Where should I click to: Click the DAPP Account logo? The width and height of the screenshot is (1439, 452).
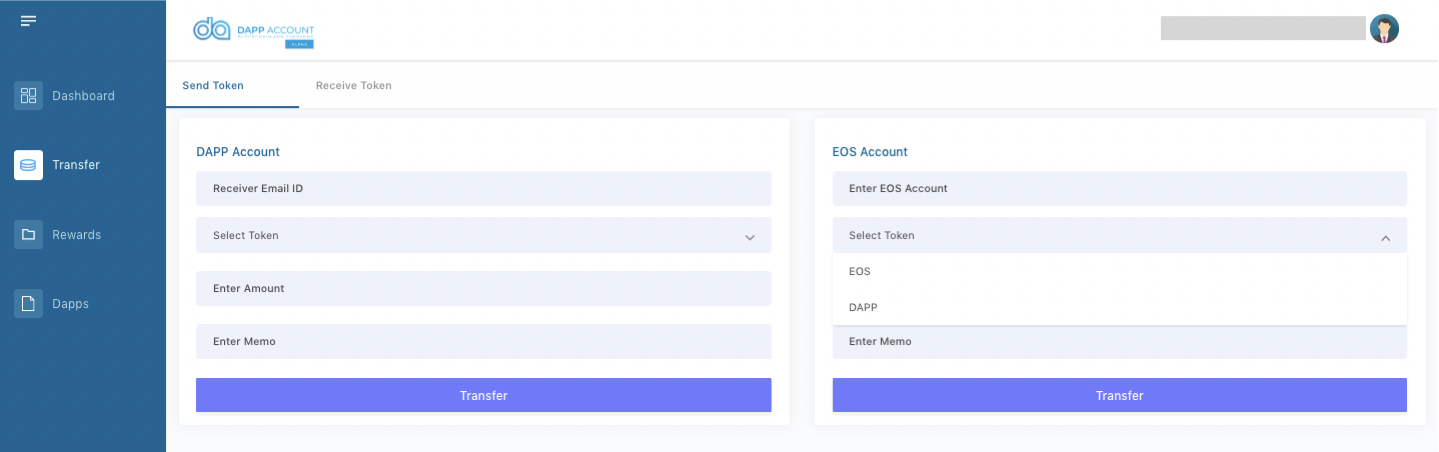point(253,31)
